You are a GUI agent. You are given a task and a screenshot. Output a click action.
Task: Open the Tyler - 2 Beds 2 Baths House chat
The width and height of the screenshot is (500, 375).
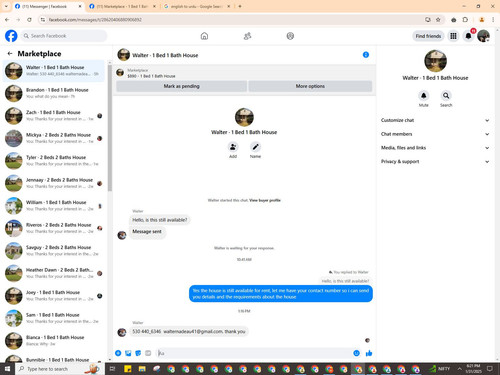(54, 161)
